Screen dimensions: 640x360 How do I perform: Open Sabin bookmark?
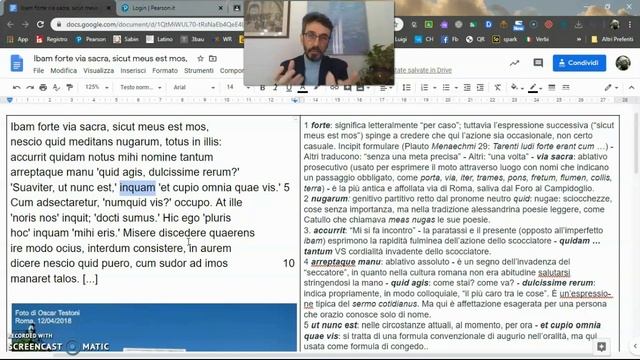pos(126,39)
